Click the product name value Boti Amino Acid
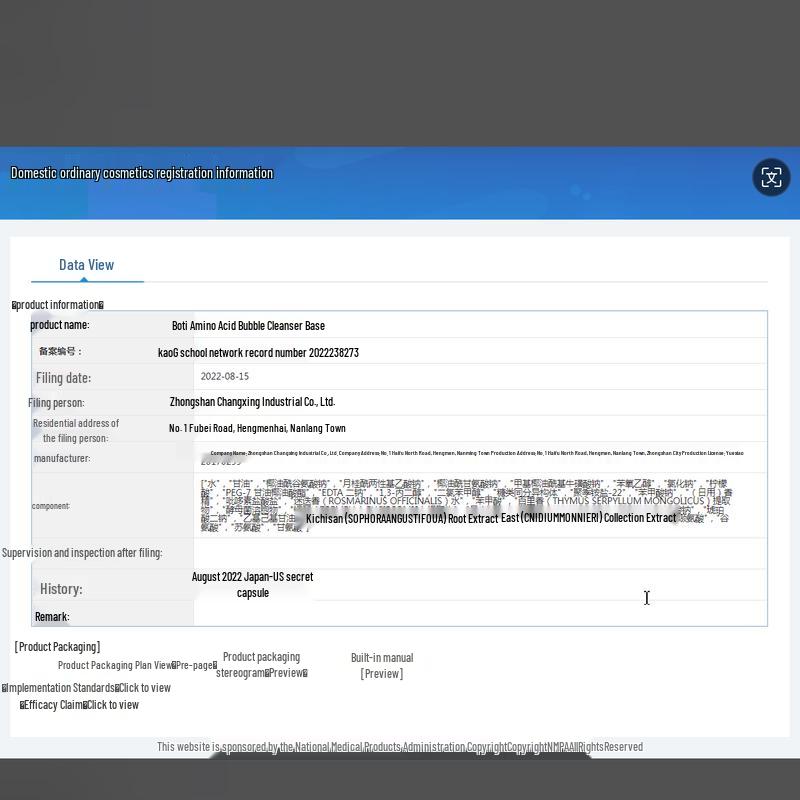 (248, 326)
